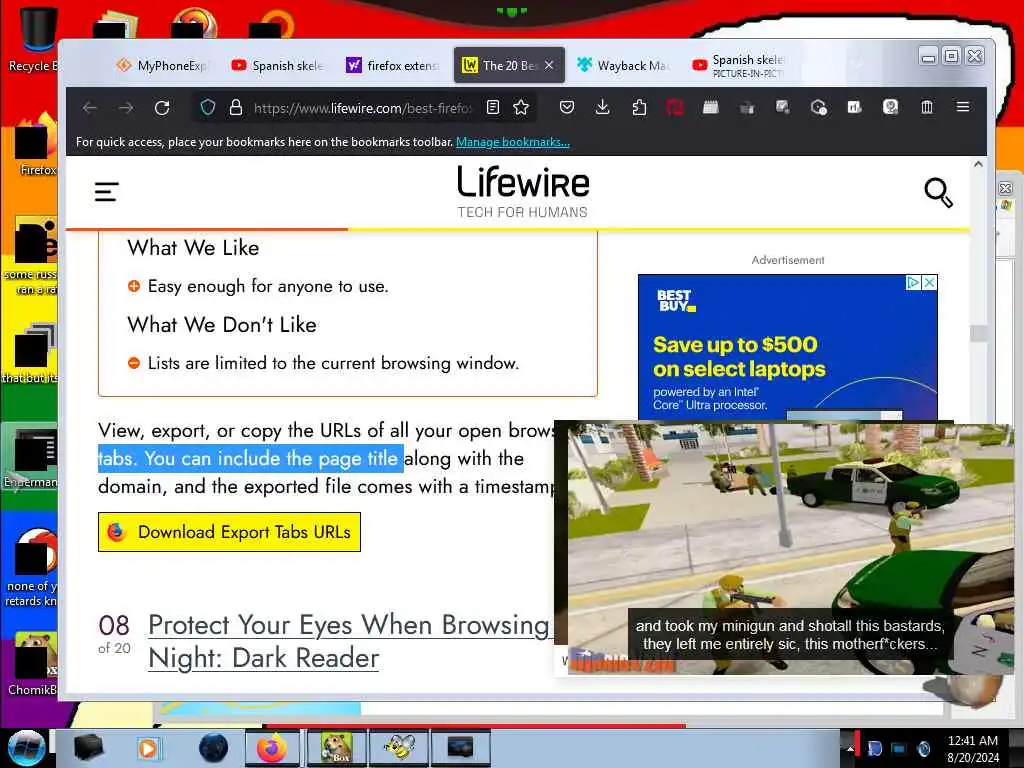Click Download Export Tabs URLs button
Screen dimensions: 1024x768
click(x=229, y=532)
